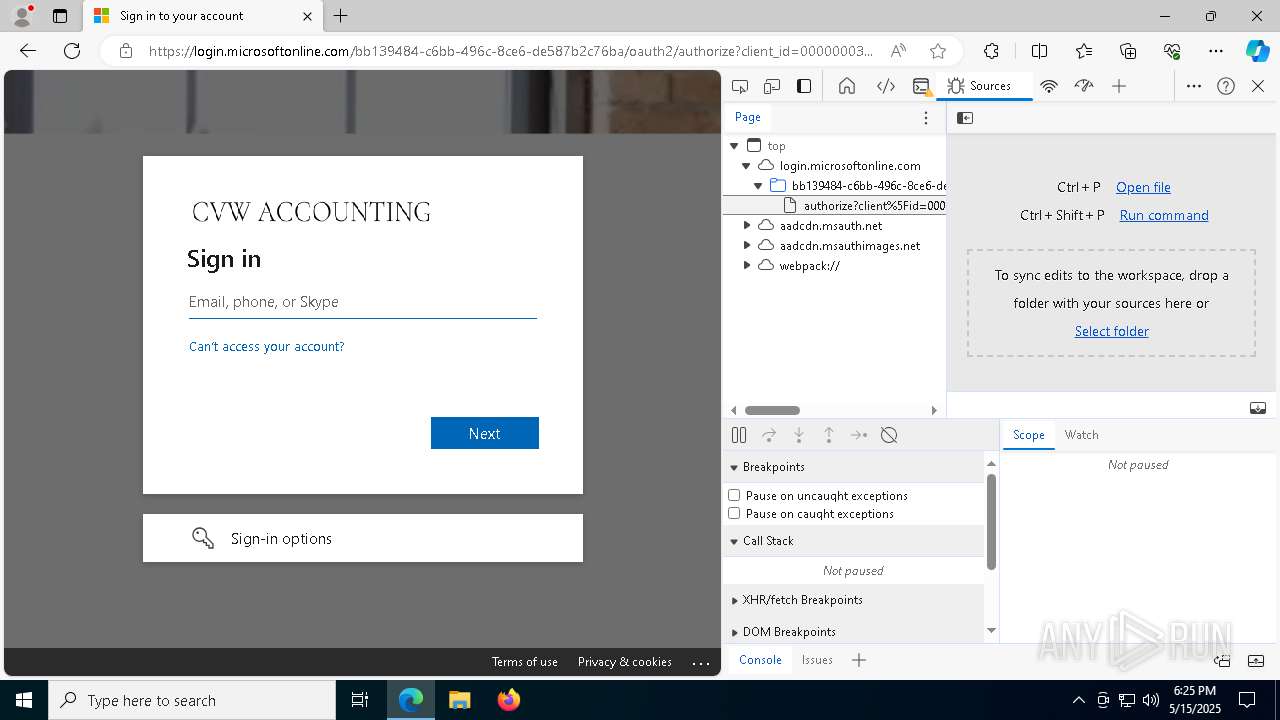
Task: Enable Pause on uncaught exceptions
Action: [x=734, y=495]
